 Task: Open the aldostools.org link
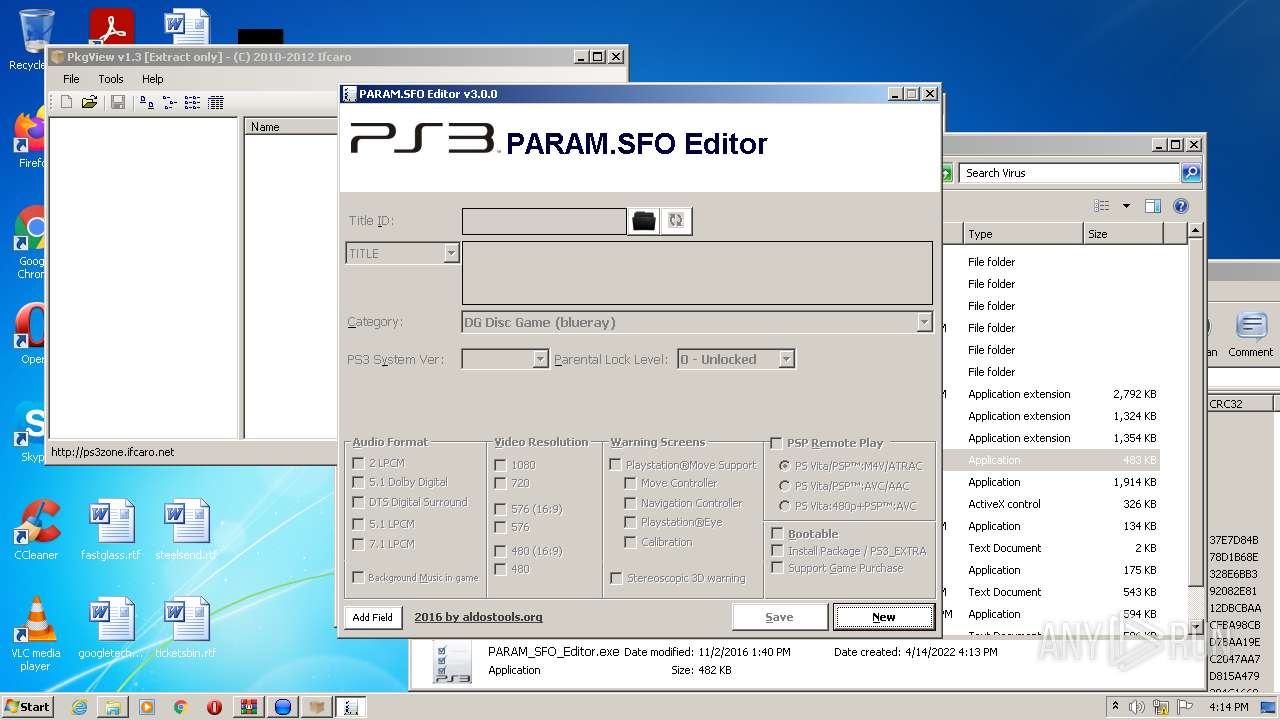[x=478, y=617]
